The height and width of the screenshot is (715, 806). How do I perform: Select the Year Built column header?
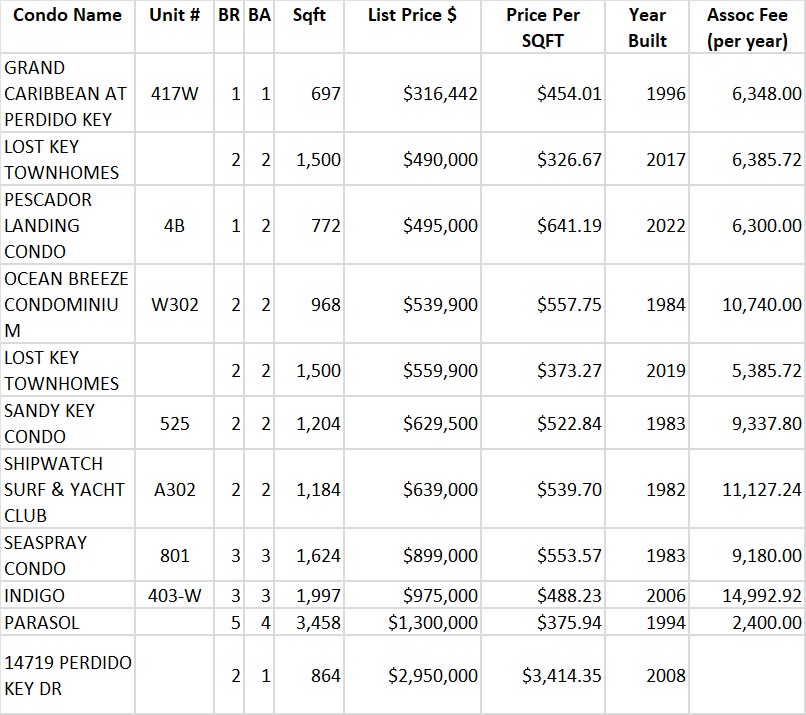[x=647, y=28]
